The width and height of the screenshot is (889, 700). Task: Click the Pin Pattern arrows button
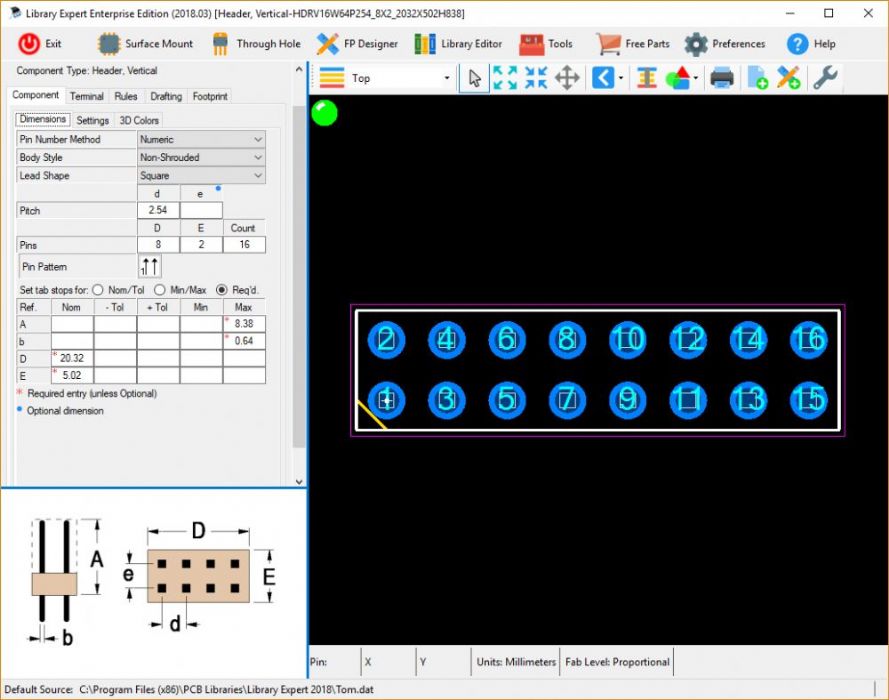(x=149, y=267)
